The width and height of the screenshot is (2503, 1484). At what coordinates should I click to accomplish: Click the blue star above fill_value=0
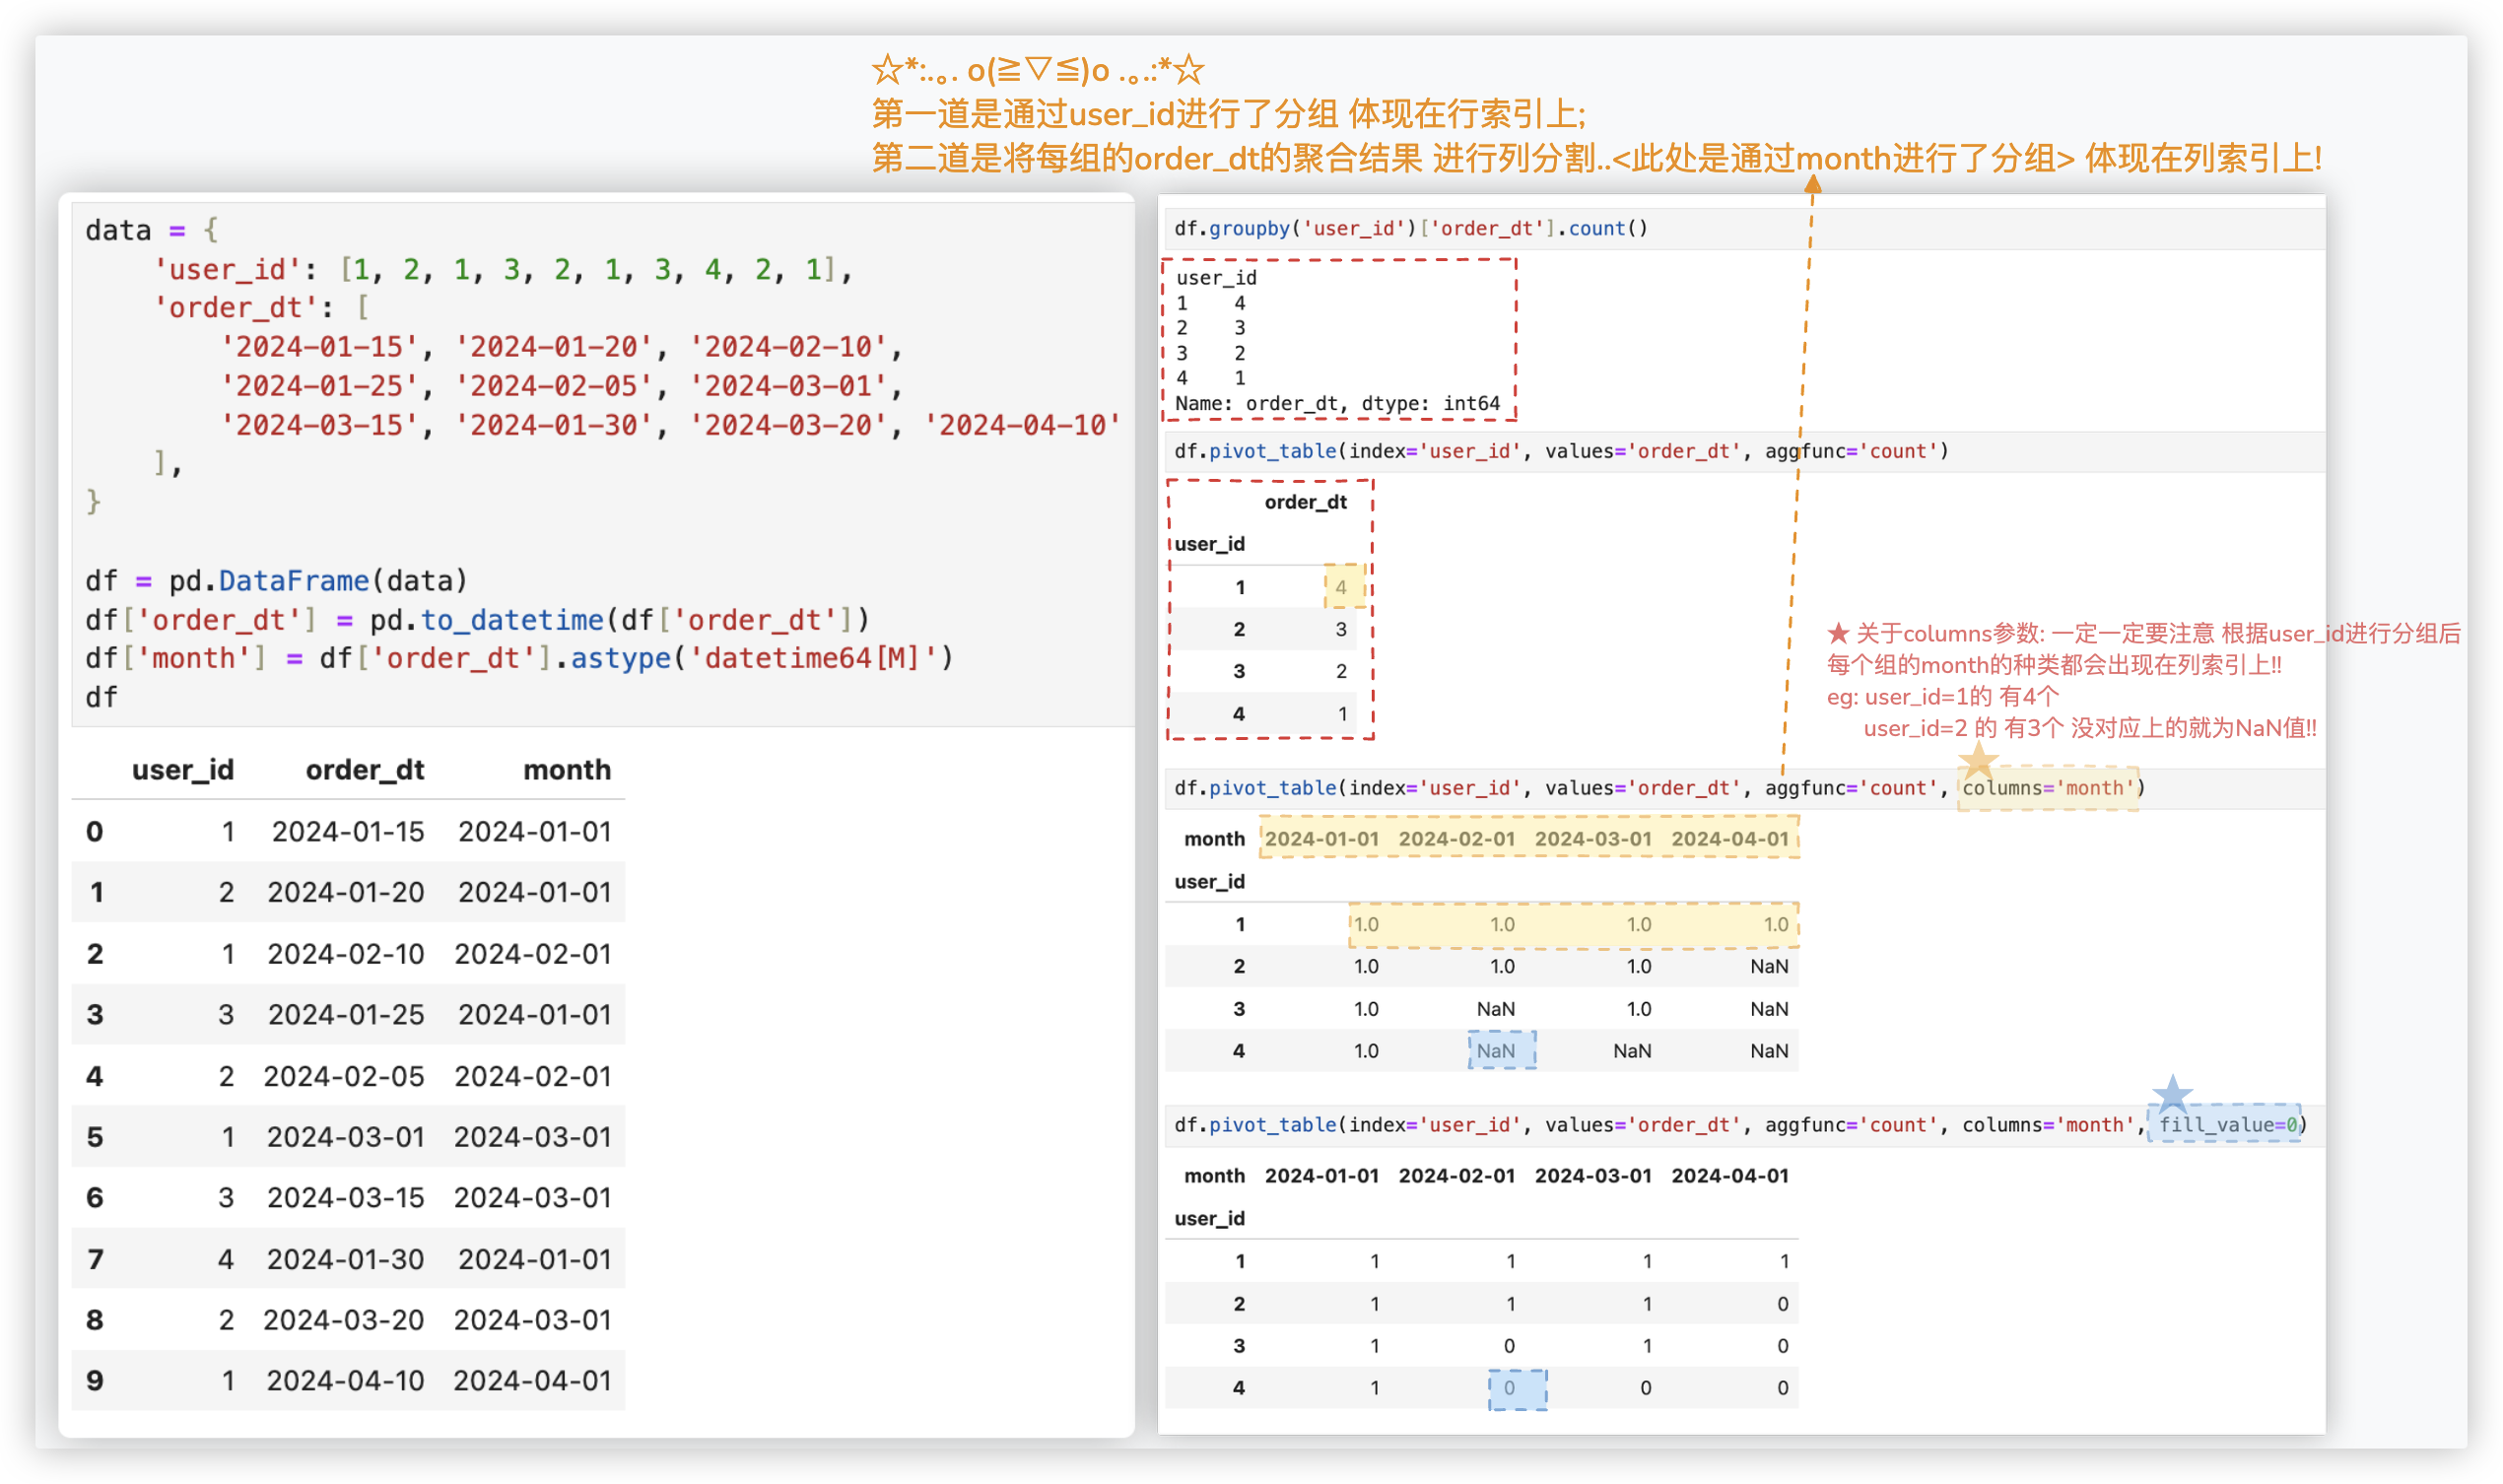pos(2172,1094)
